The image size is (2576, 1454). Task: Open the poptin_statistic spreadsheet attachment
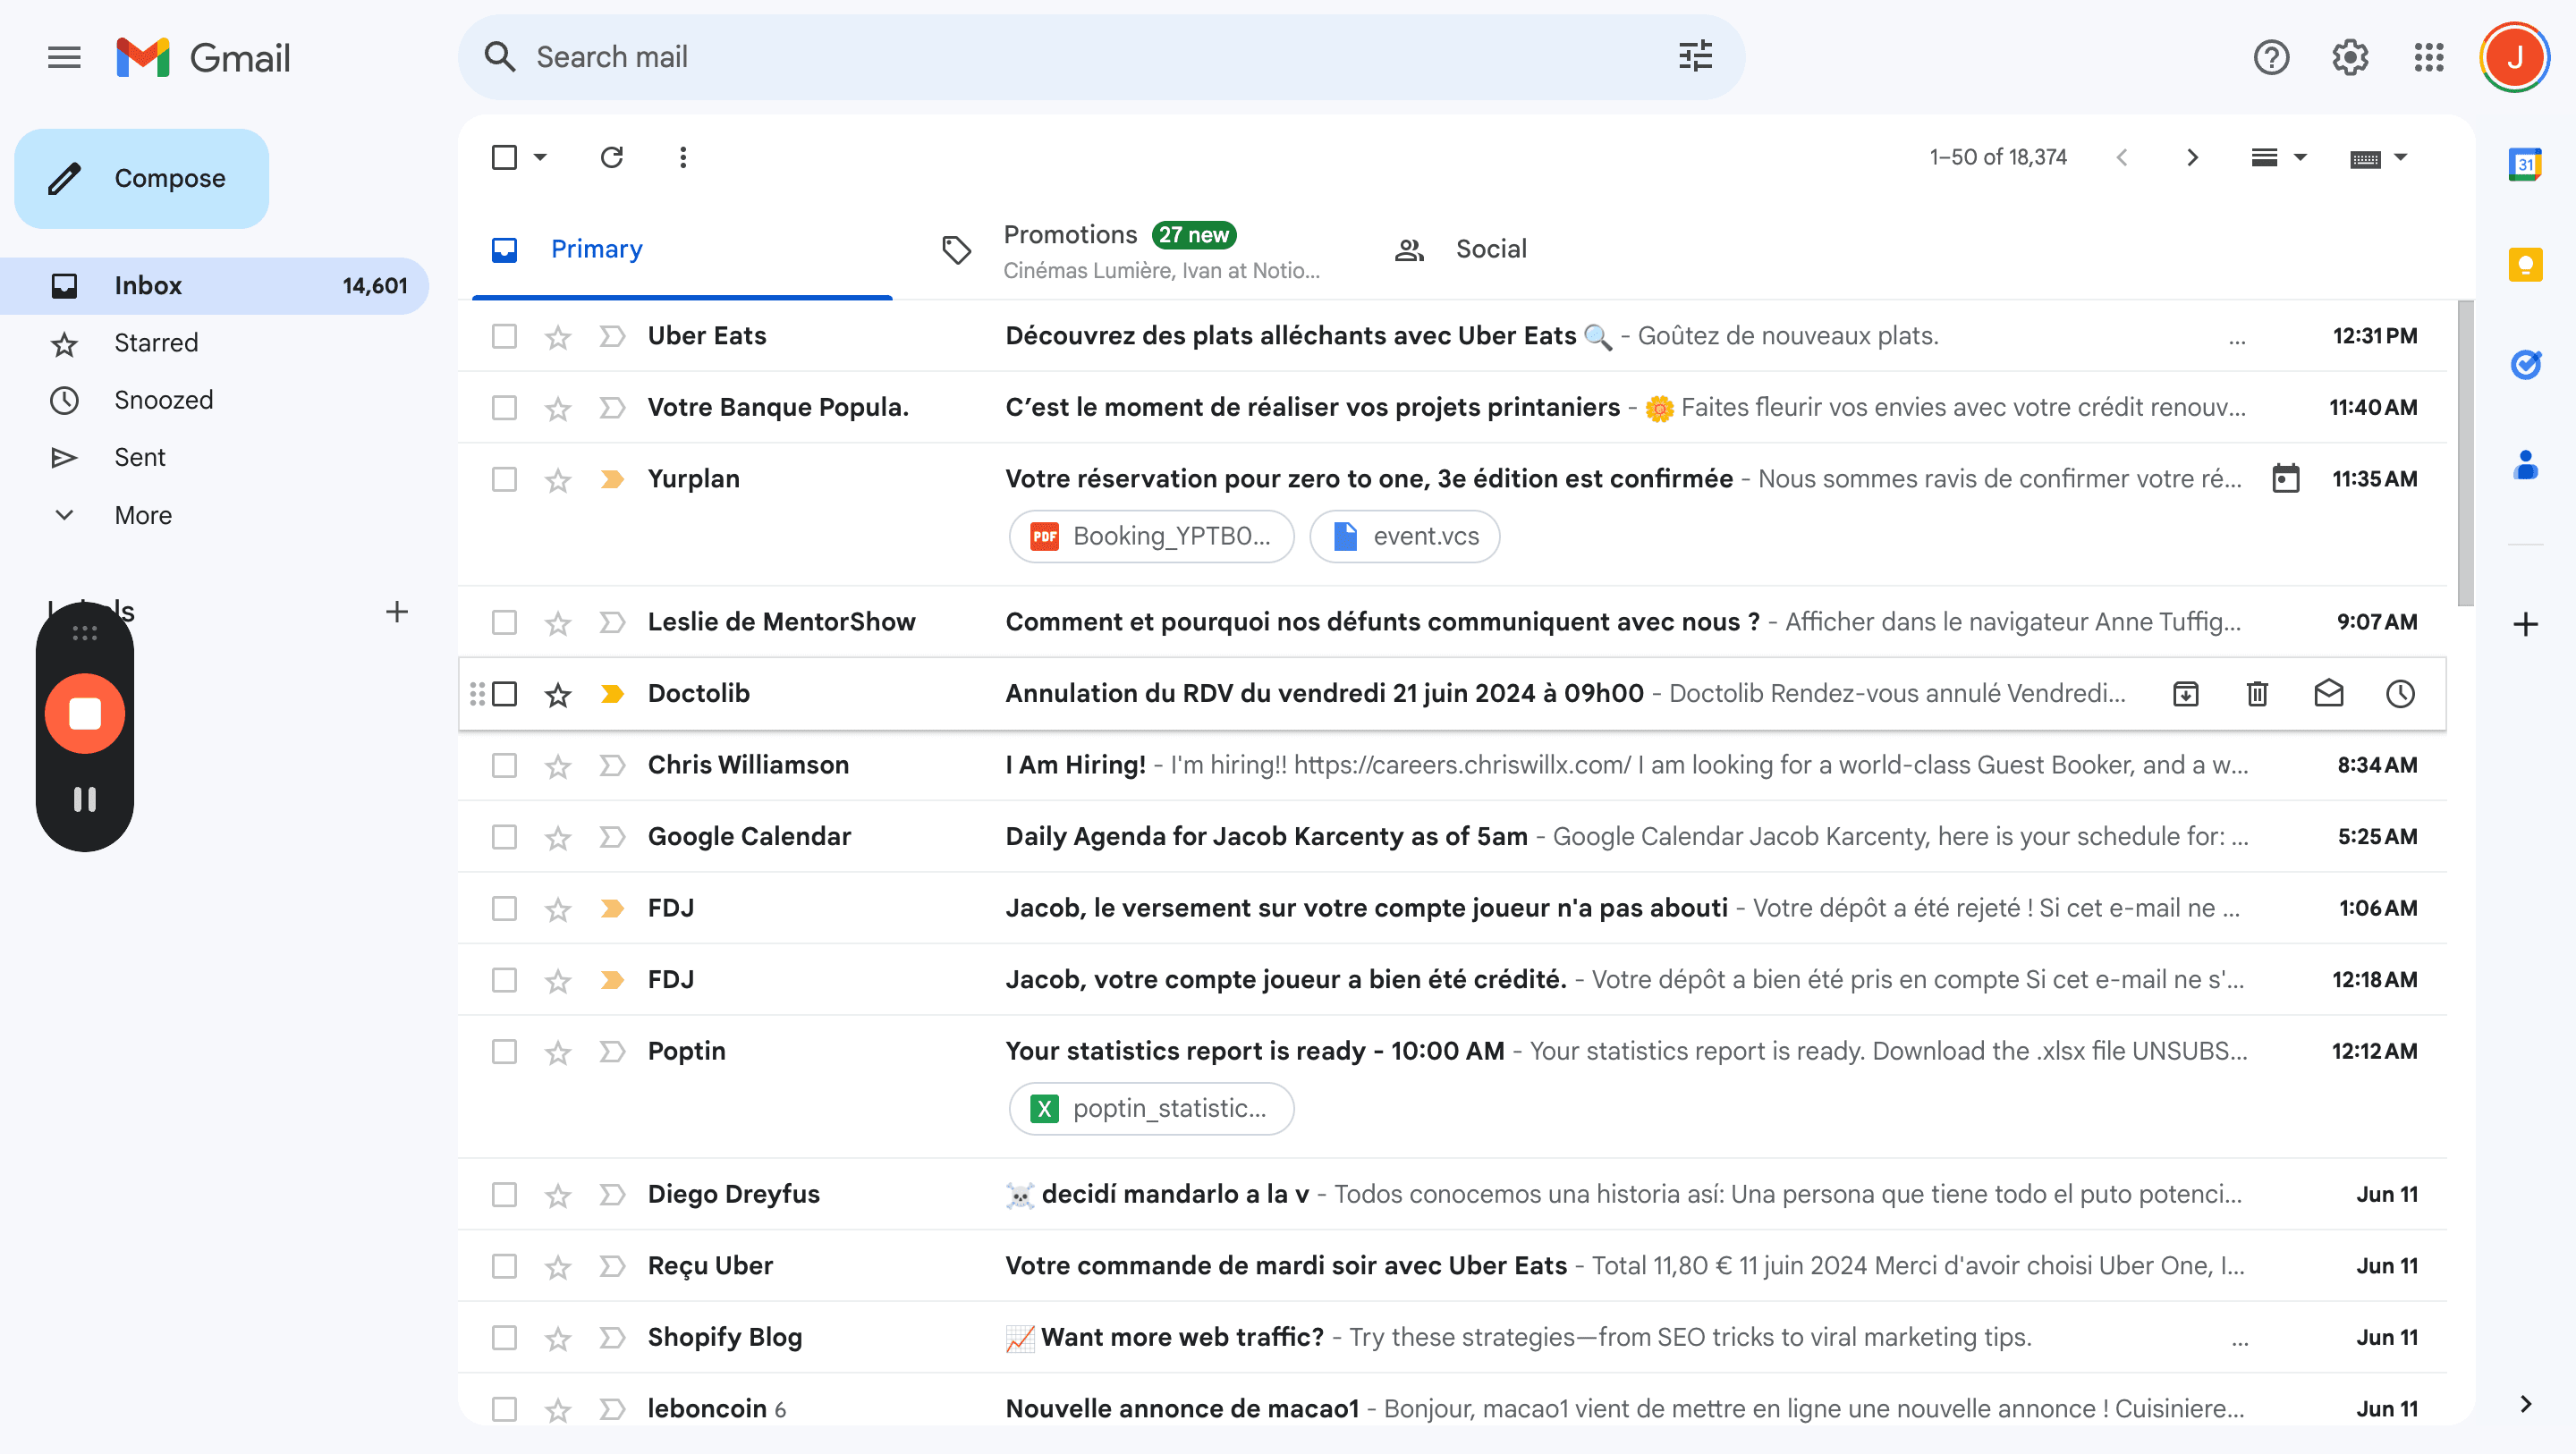coord(1151,1108)
